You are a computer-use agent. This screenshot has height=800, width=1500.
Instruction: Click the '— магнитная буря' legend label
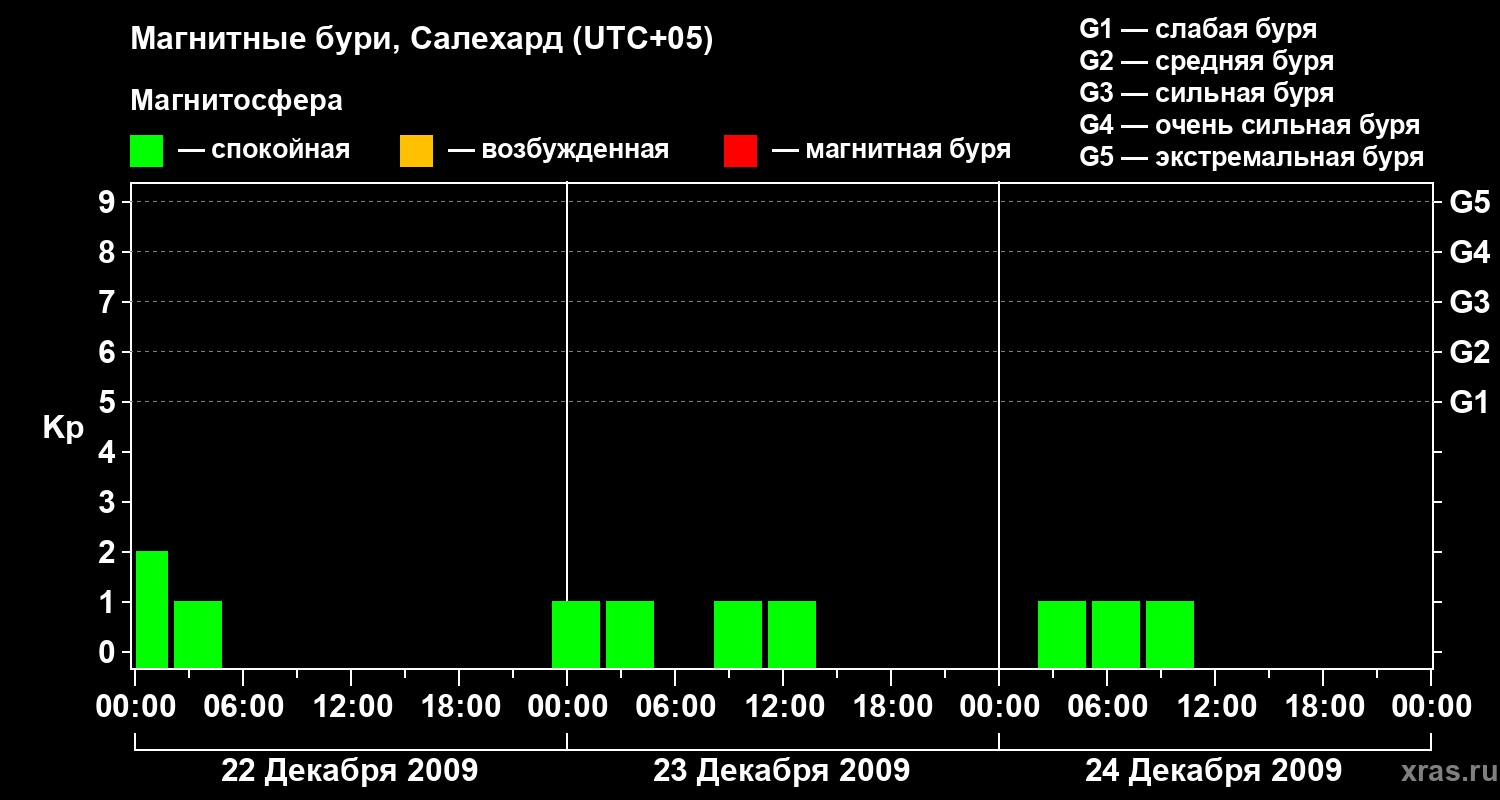[891, 150]
